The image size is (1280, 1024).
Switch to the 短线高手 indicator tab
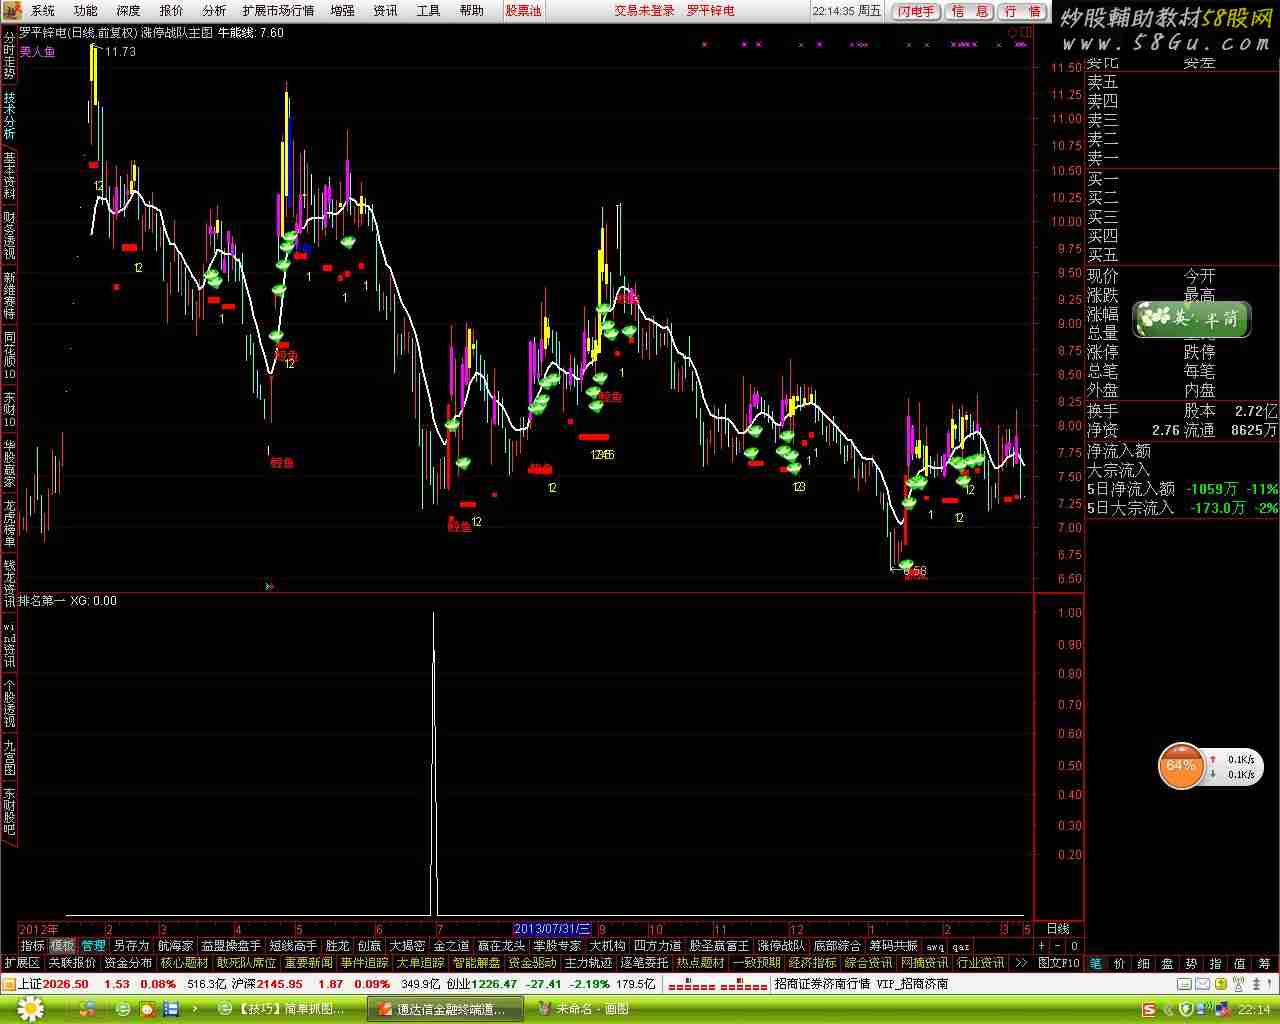(x=293, y=946)
